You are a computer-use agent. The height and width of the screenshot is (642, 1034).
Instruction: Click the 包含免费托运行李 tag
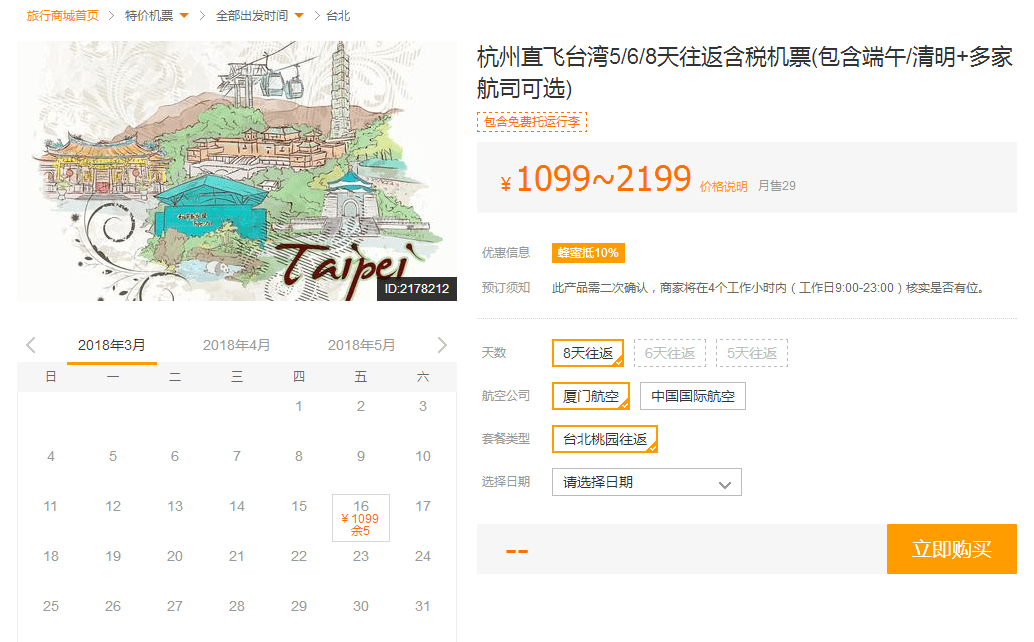[532, 122]
